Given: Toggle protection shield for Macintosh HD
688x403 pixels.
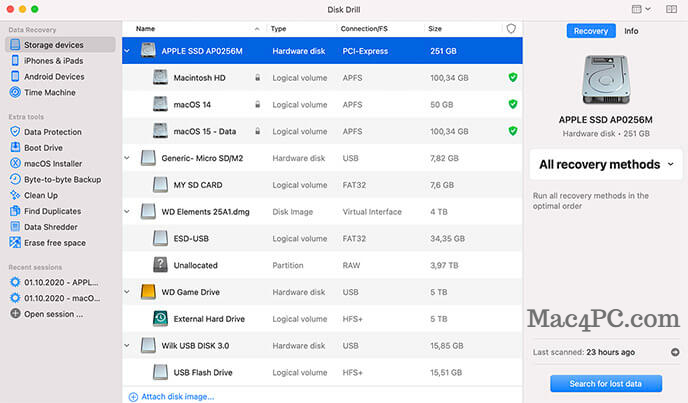Looking at the screenshot, I should (512, 77).
